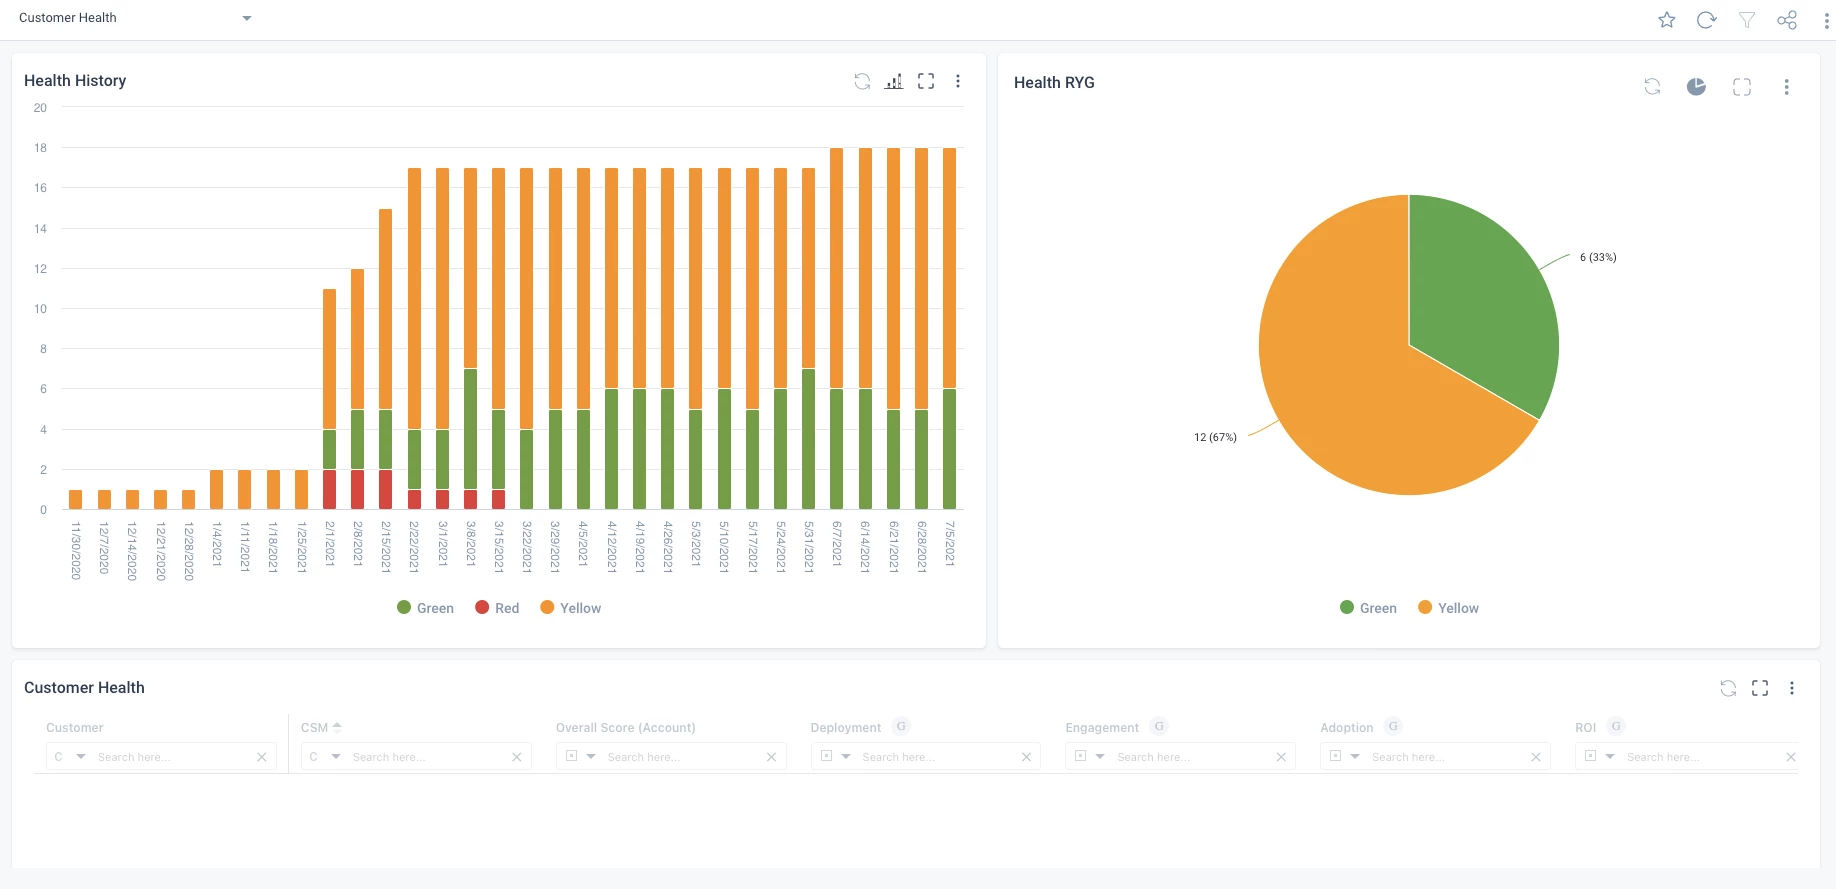This screenshot has height=889, width=1836.
Task: Open ROI filter operator dropdown
Action: (1610, 757)
